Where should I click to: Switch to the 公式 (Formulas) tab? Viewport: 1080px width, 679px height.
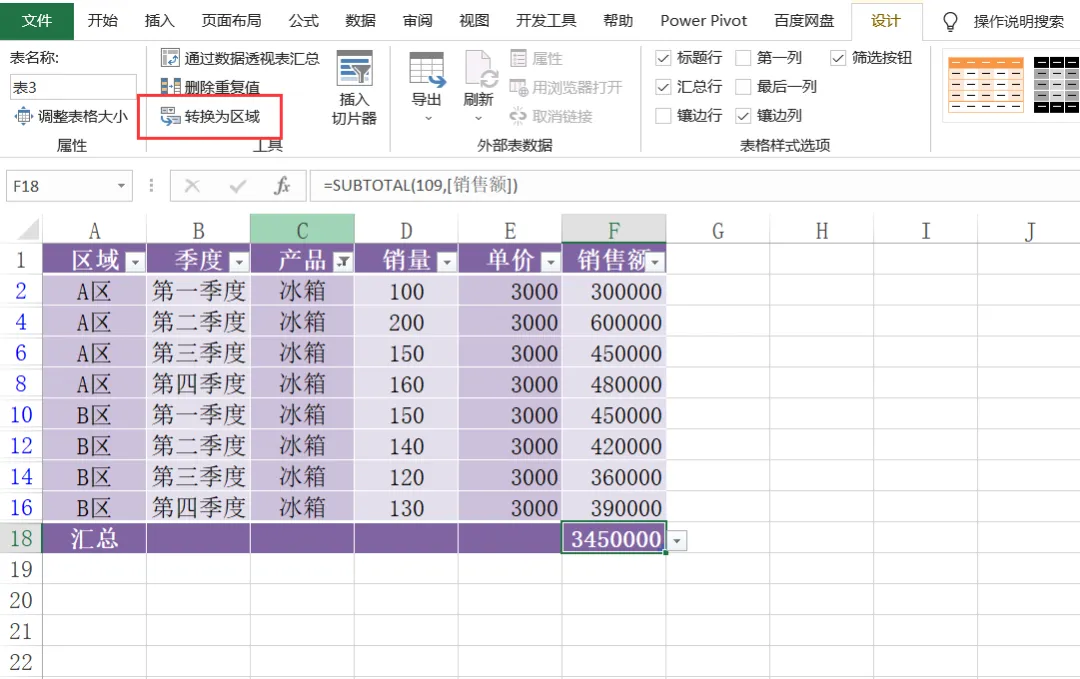tap(304, 21)
